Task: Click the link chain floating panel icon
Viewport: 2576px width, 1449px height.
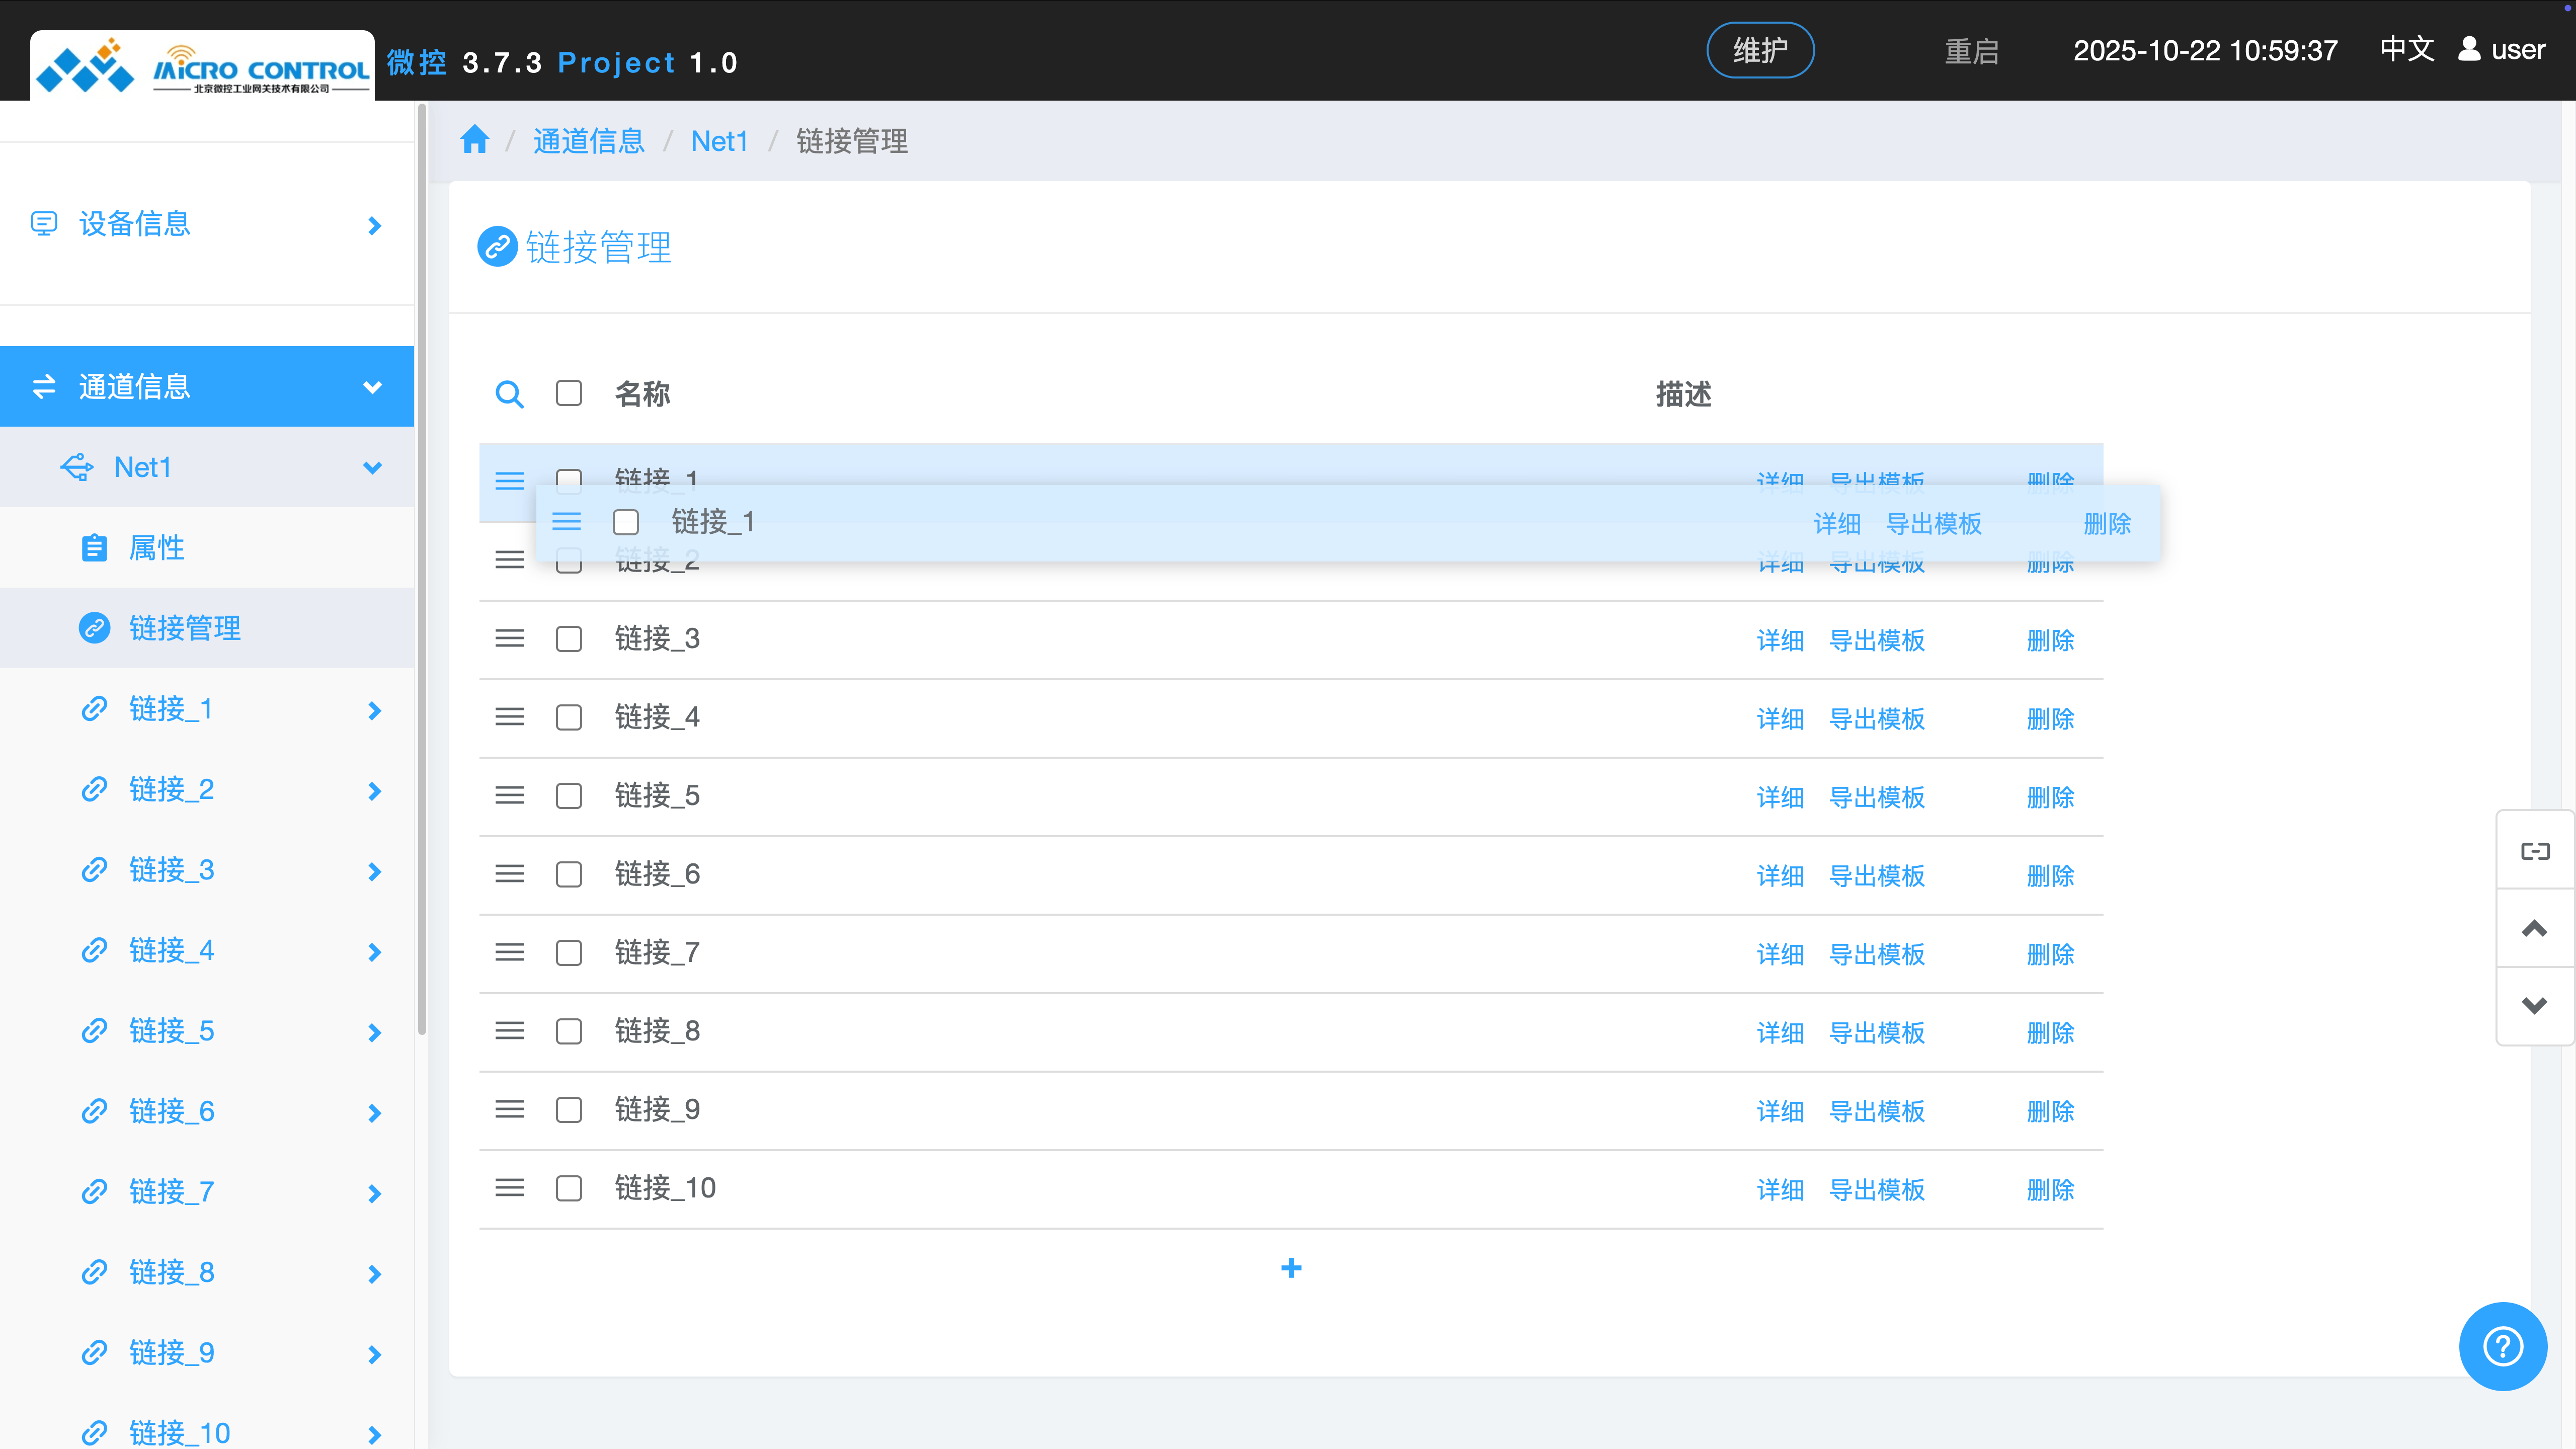Action: (2534, 851)
